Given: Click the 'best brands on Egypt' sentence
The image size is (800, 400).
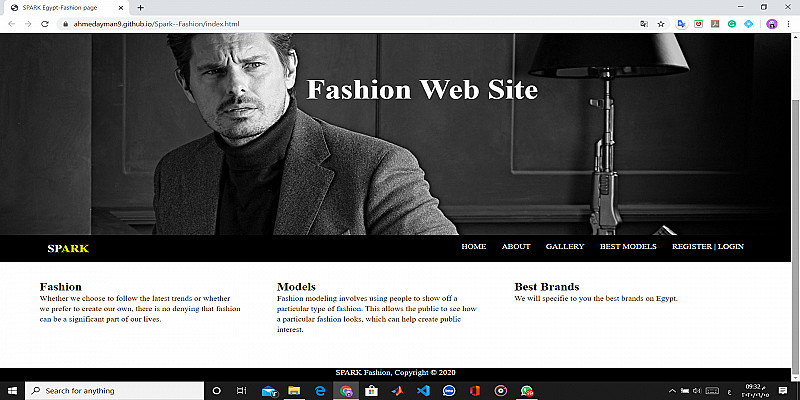Looking at the screenshot, I should (x=596, y=298).
